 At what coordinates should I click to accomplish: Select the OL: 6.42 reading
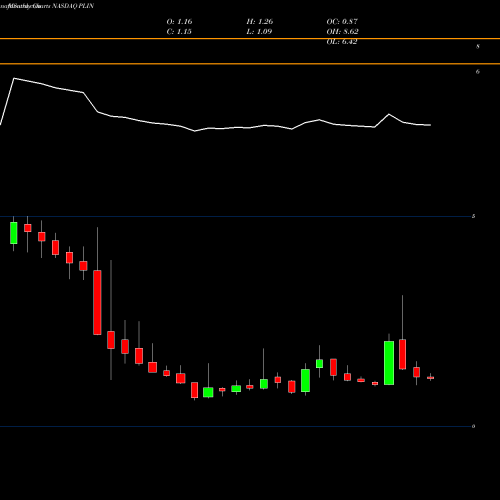(x=342, y=42)
